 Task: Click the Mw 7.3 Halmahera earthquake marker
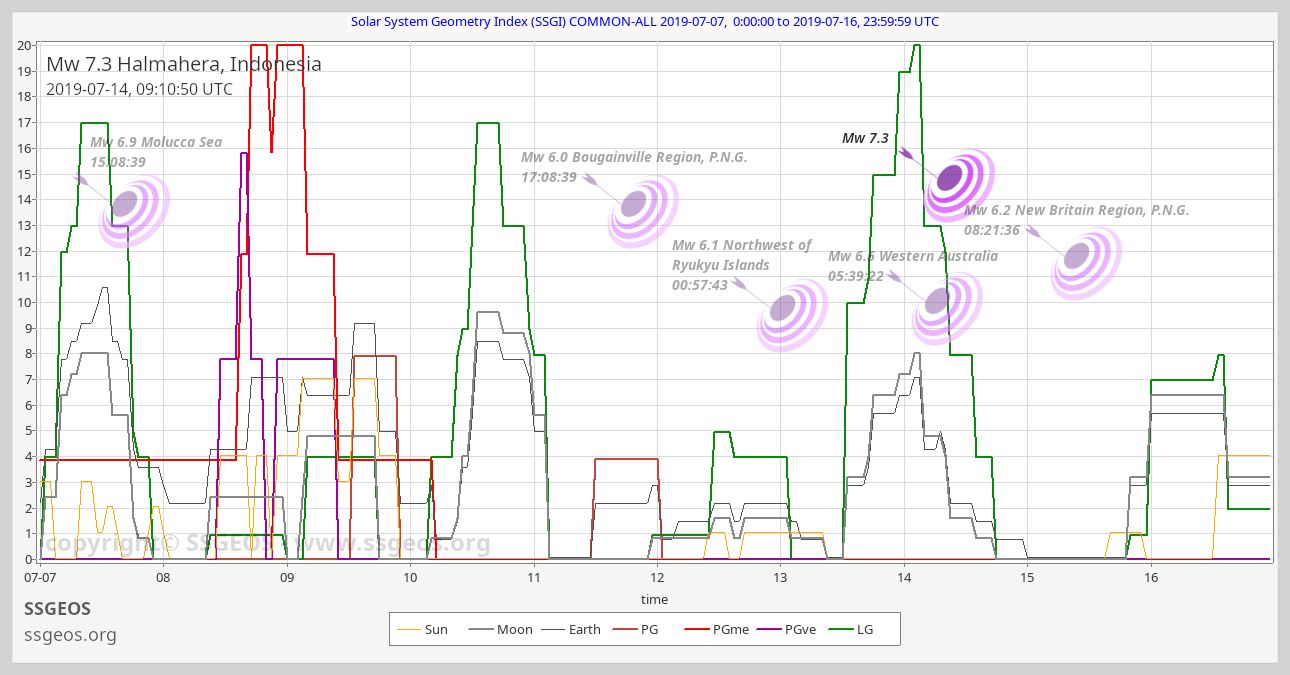click(x=957, y=184)
